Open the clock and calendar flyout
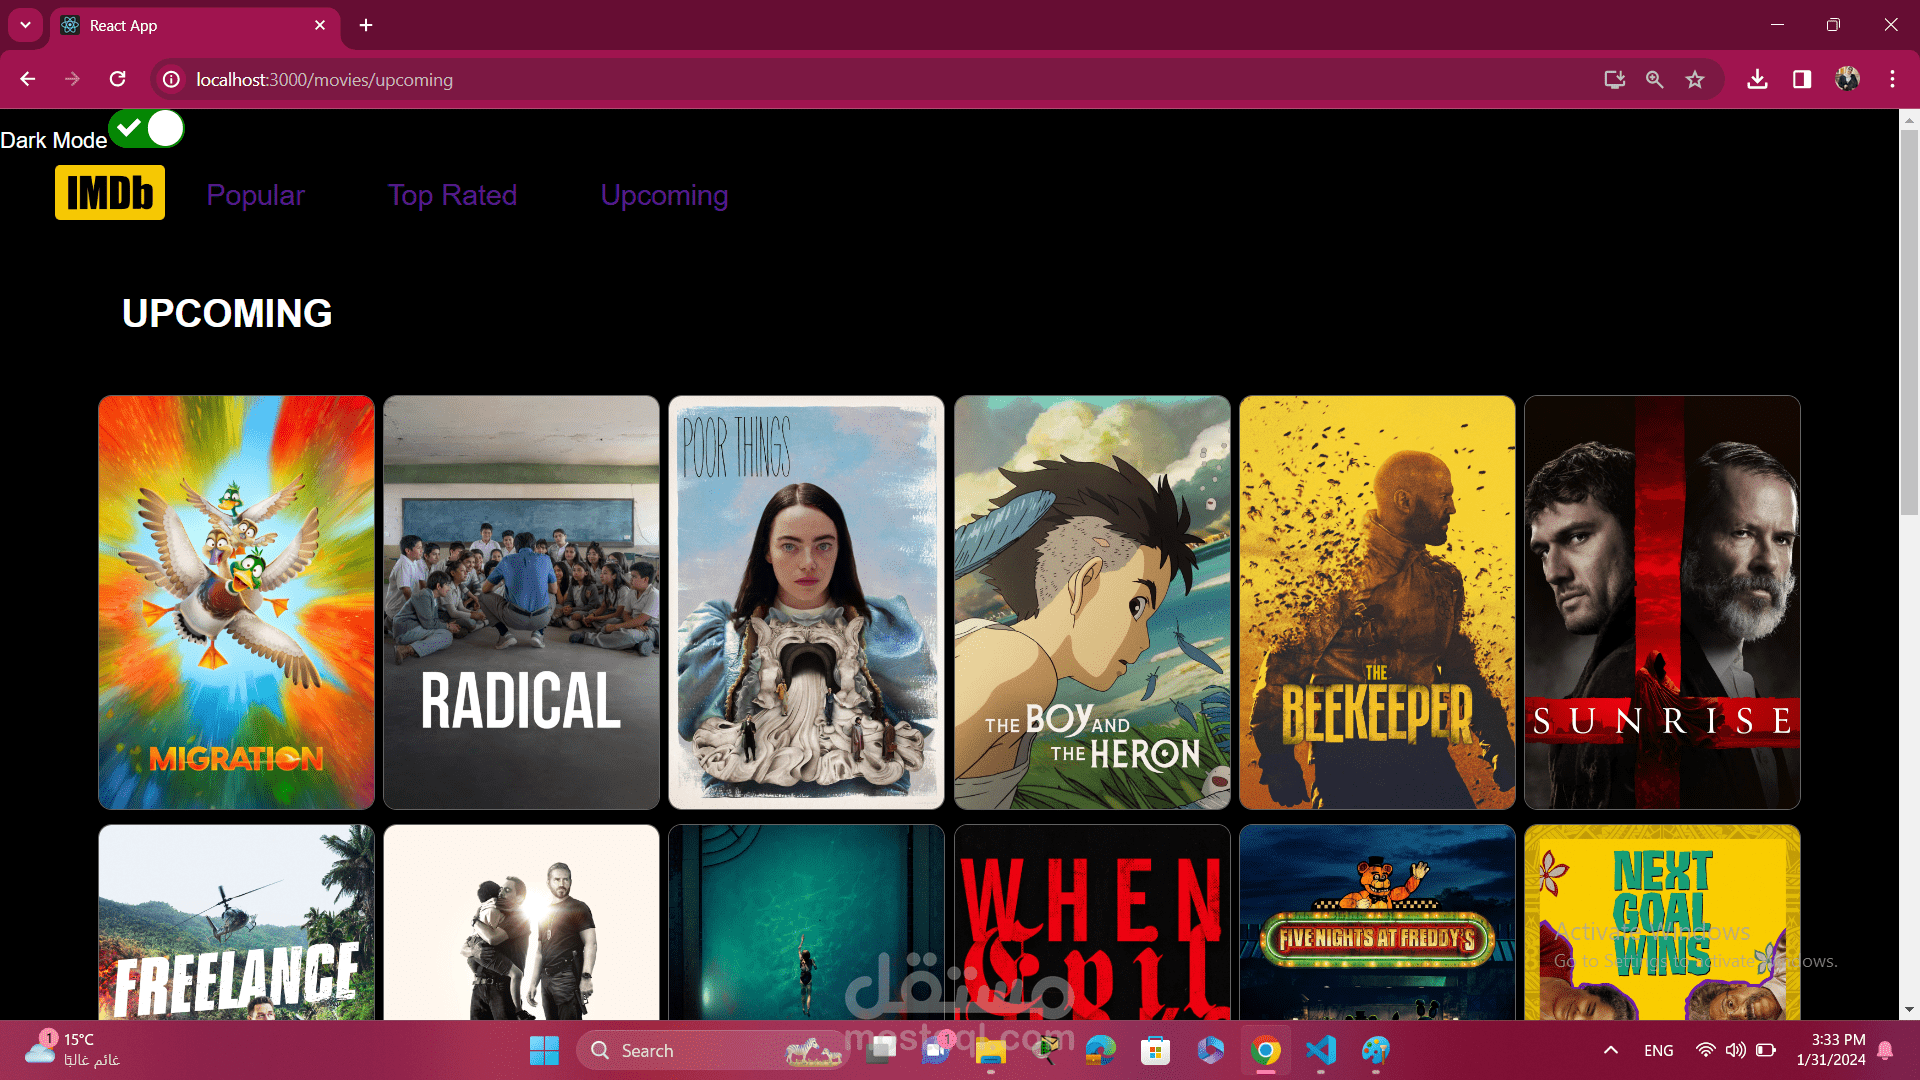Image resolution: width=1920 pixels, height=1080 pixels. pos(1830,1050)
